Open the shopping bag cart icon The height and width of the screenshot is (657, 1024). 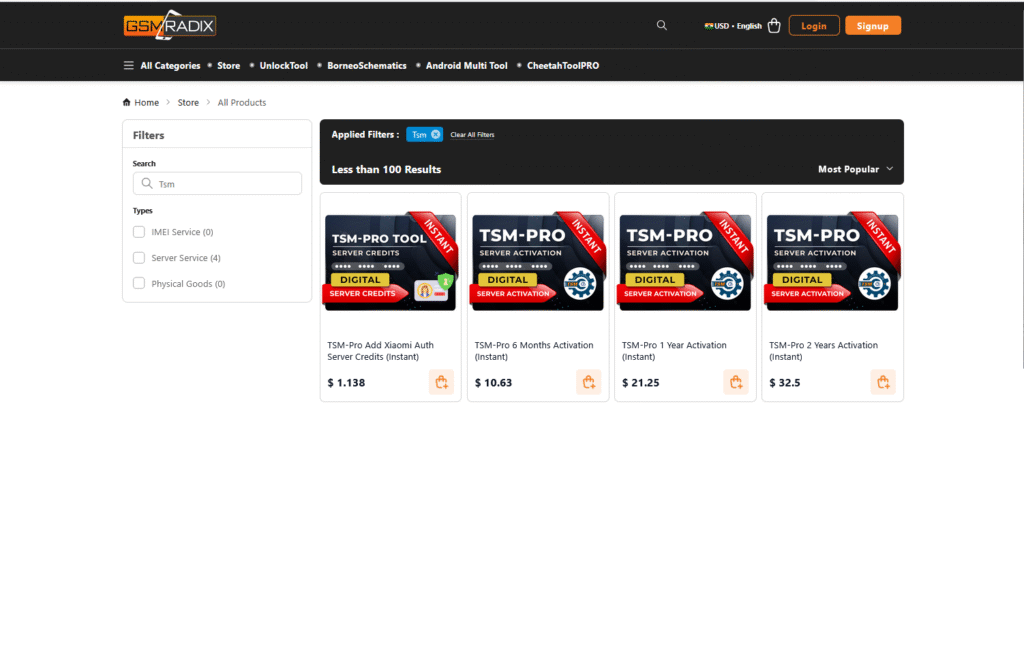point(774,26)
